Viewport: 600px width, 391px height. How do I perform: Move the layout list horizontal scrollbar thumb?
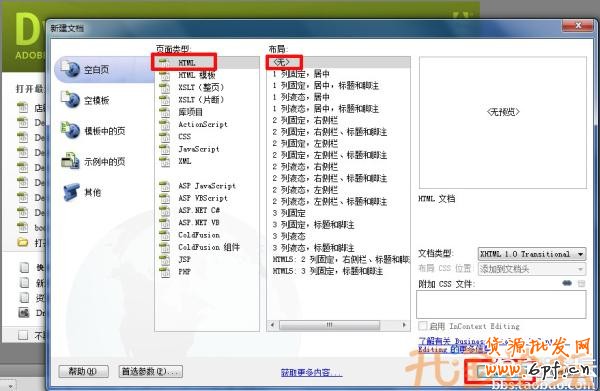point(329,325)
